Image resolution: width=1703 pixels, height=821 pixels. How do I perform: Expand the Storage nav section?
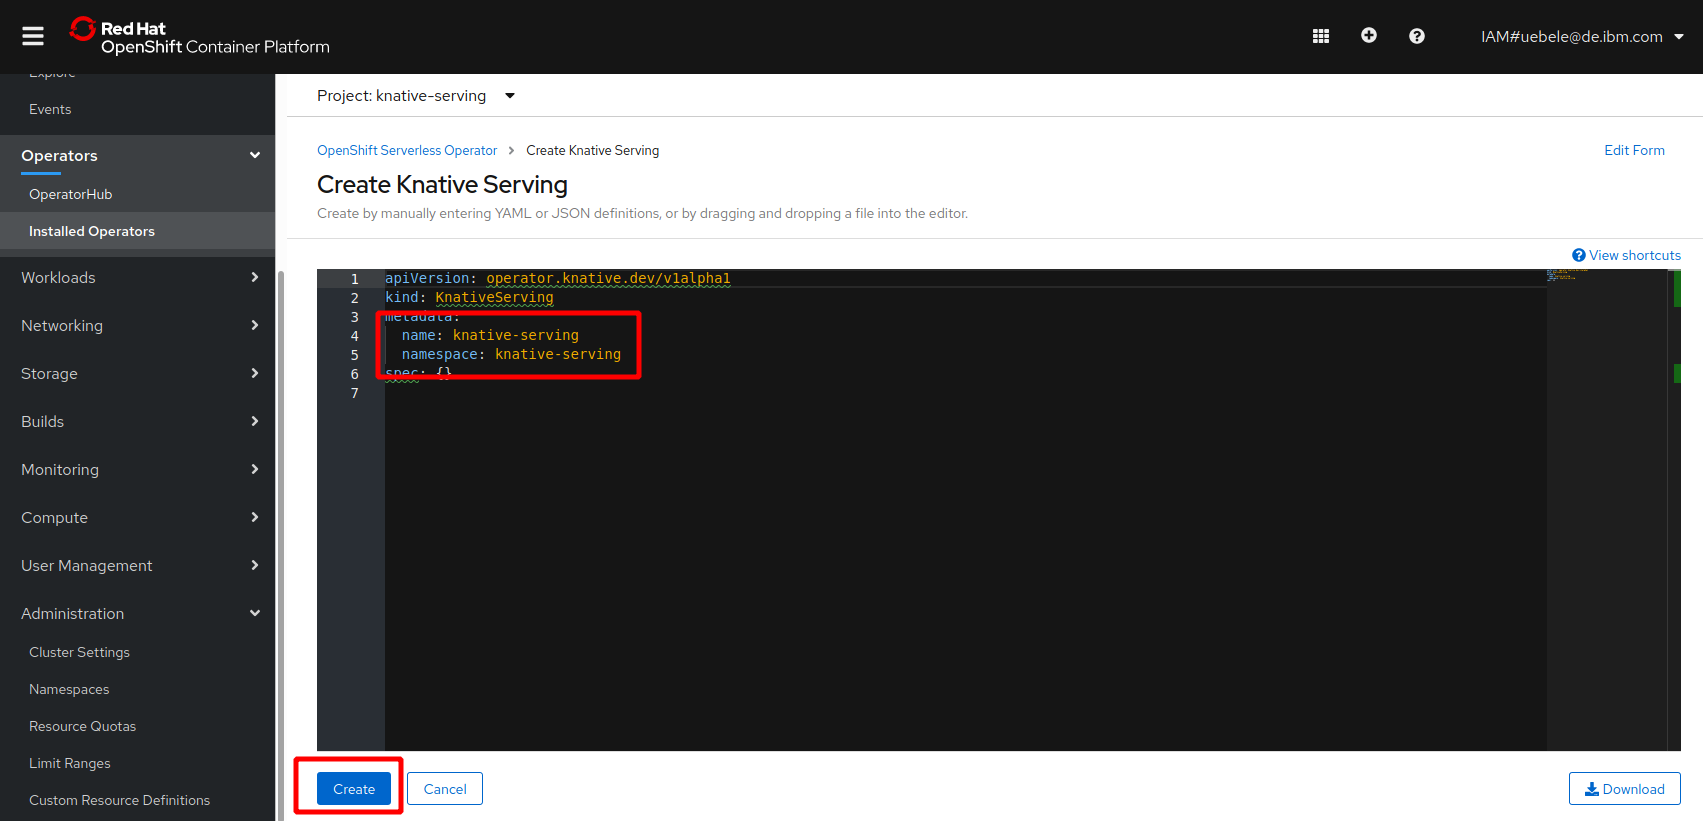click(138, 374)
